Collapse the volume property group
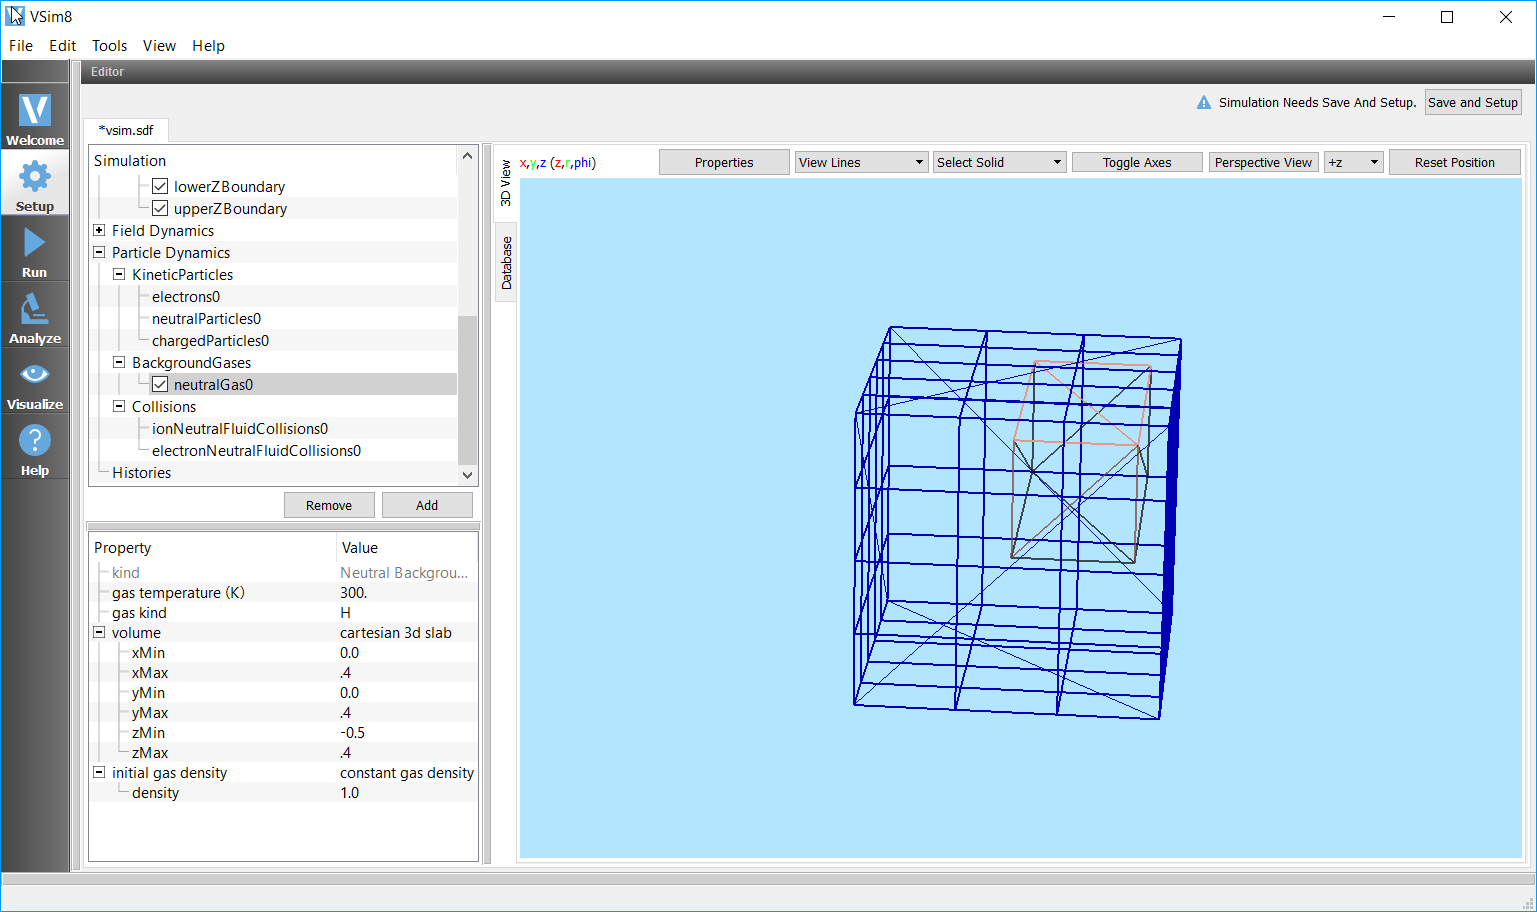Viewport: 1537px width, 912px height. [99, 632]
